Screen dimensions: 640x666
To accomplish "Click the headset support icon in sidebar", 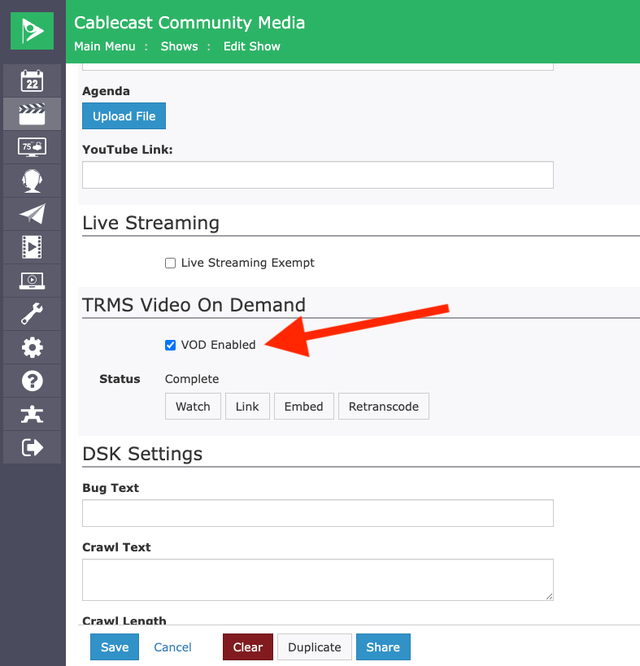I will tap(32, 181).
